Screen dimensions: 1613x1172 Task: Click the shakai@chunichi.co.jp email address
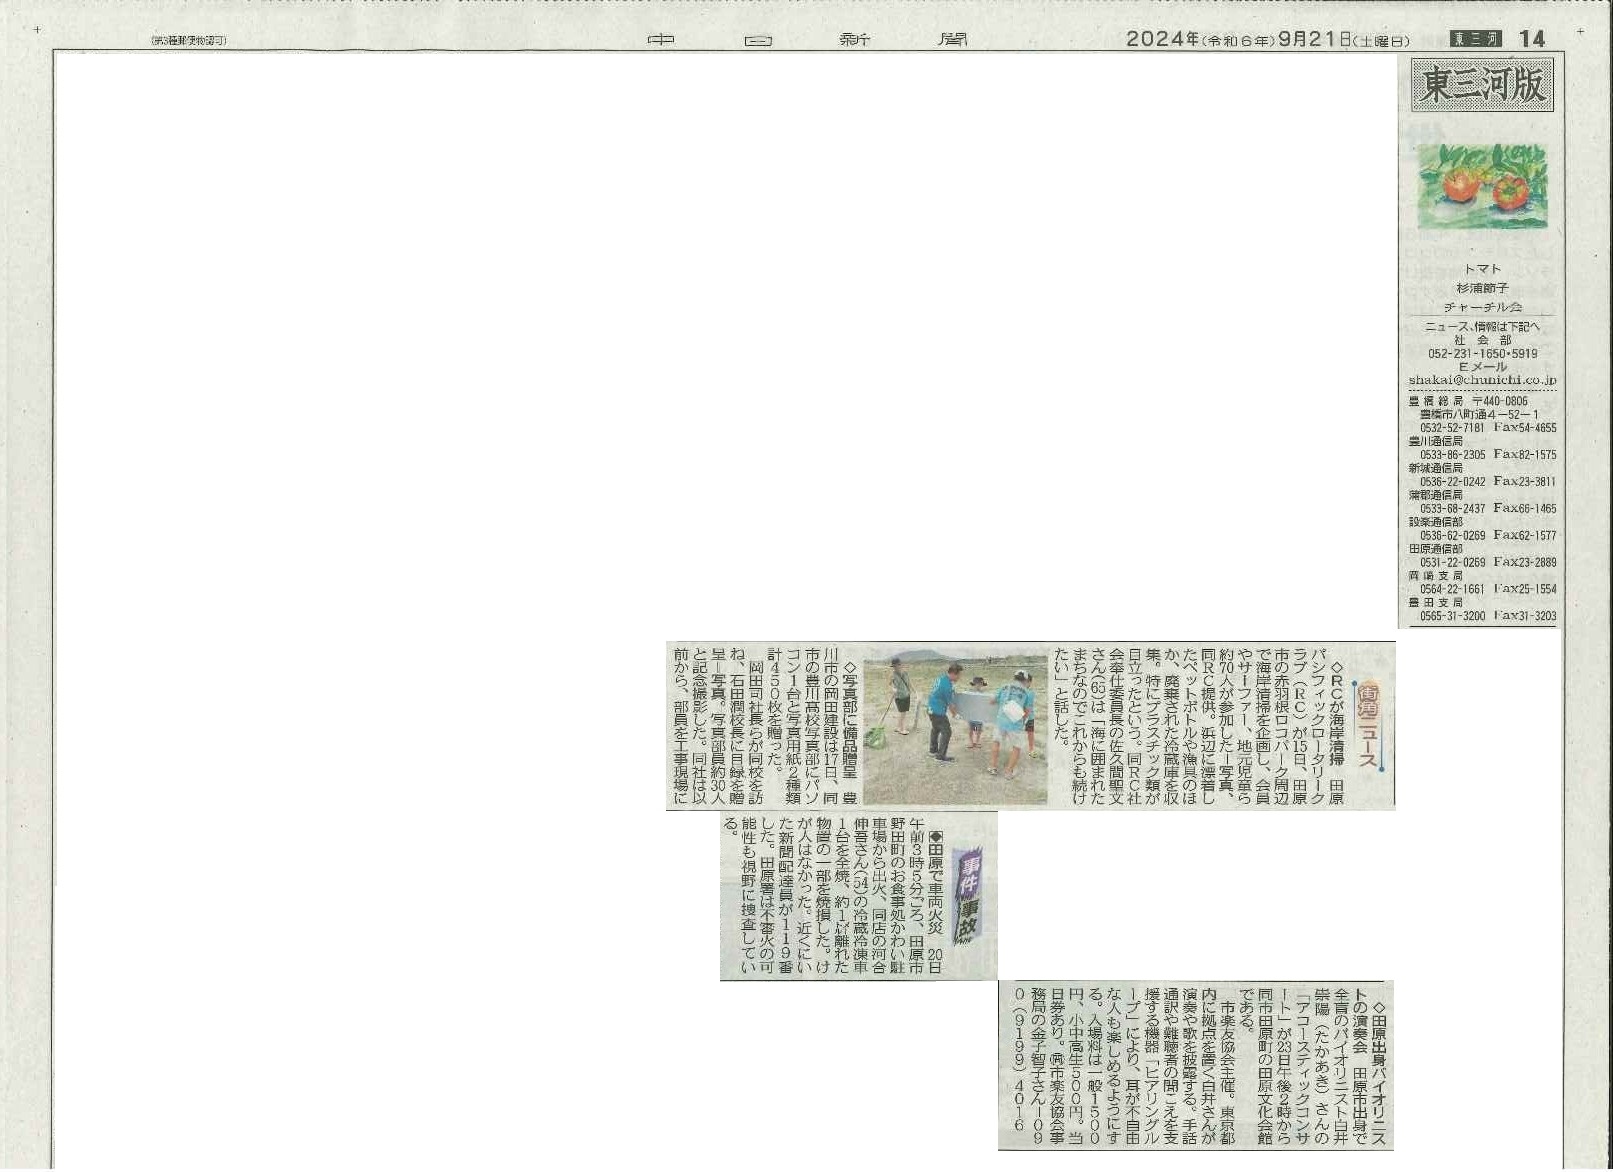1482,381
